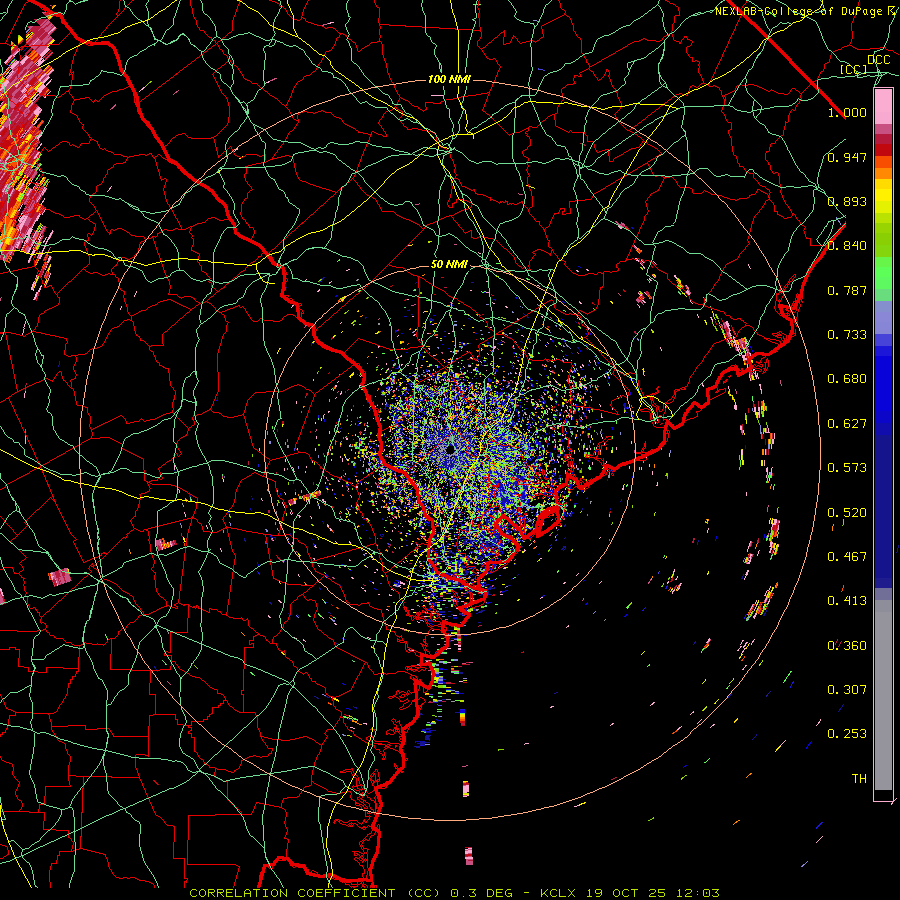Click the 50 NMI range ring label
The width and height of the screenshot is (900, 900).
(449, 265)
